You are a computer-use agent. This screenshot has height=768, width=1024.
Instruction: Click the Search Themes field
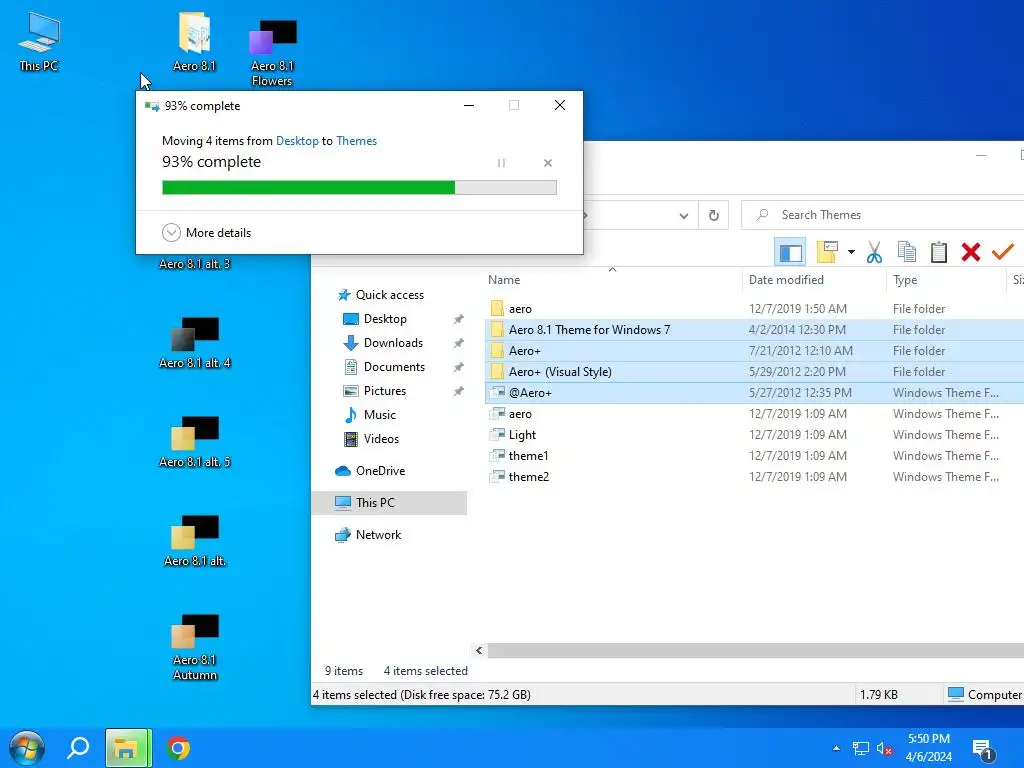tap(883, 215)
